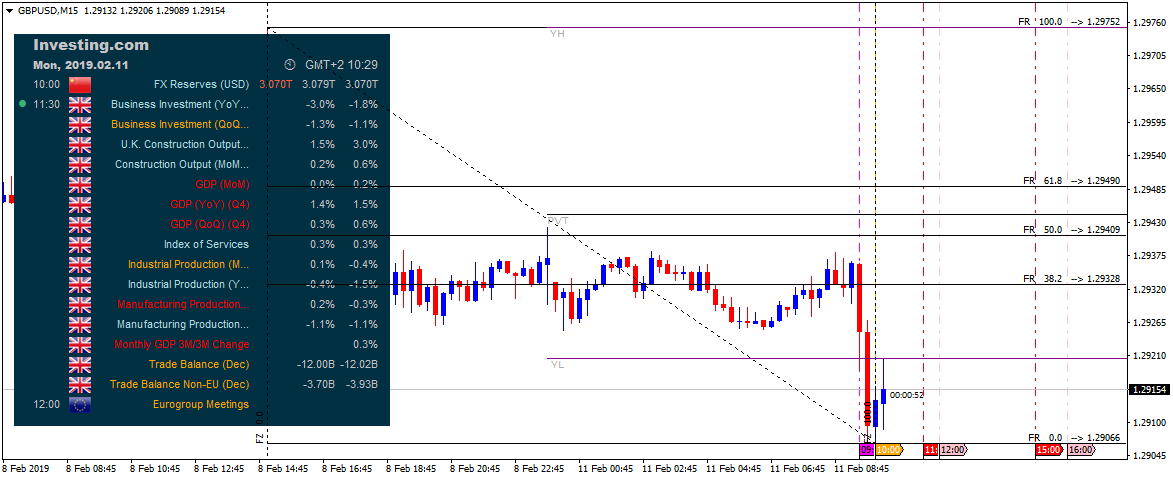Click the UK flag beside Index of Services
1173x480 pixels.
[x=79, y=244]
